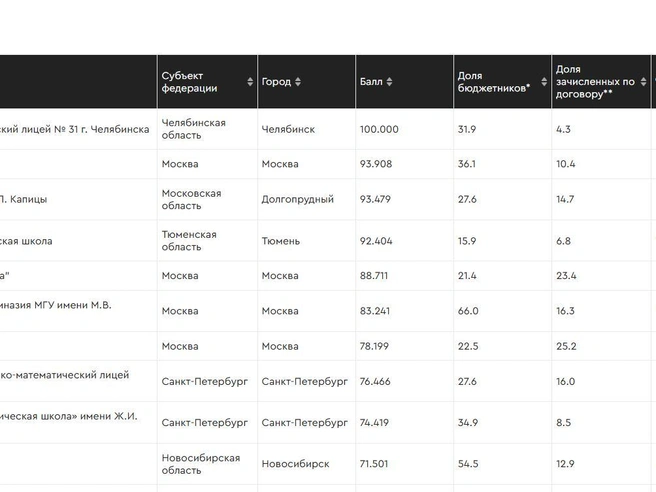Click the Субъект федерации column header text
The height and width of the screenshot is (492, 656).
[x=189, y=82]
